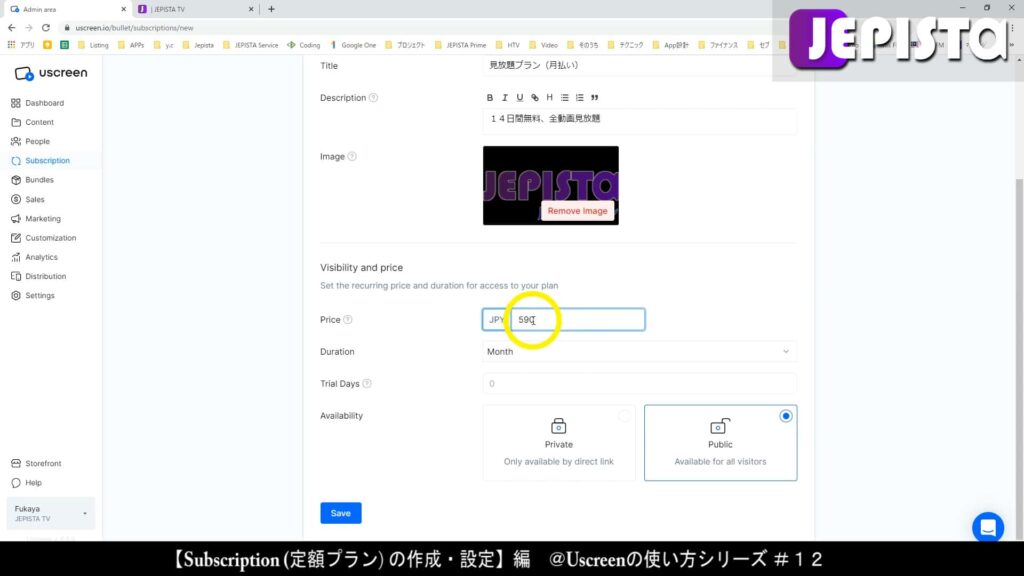Reload the current browser page
The height and width of the screenshot is (576, 1024).
tap(46, 28)
